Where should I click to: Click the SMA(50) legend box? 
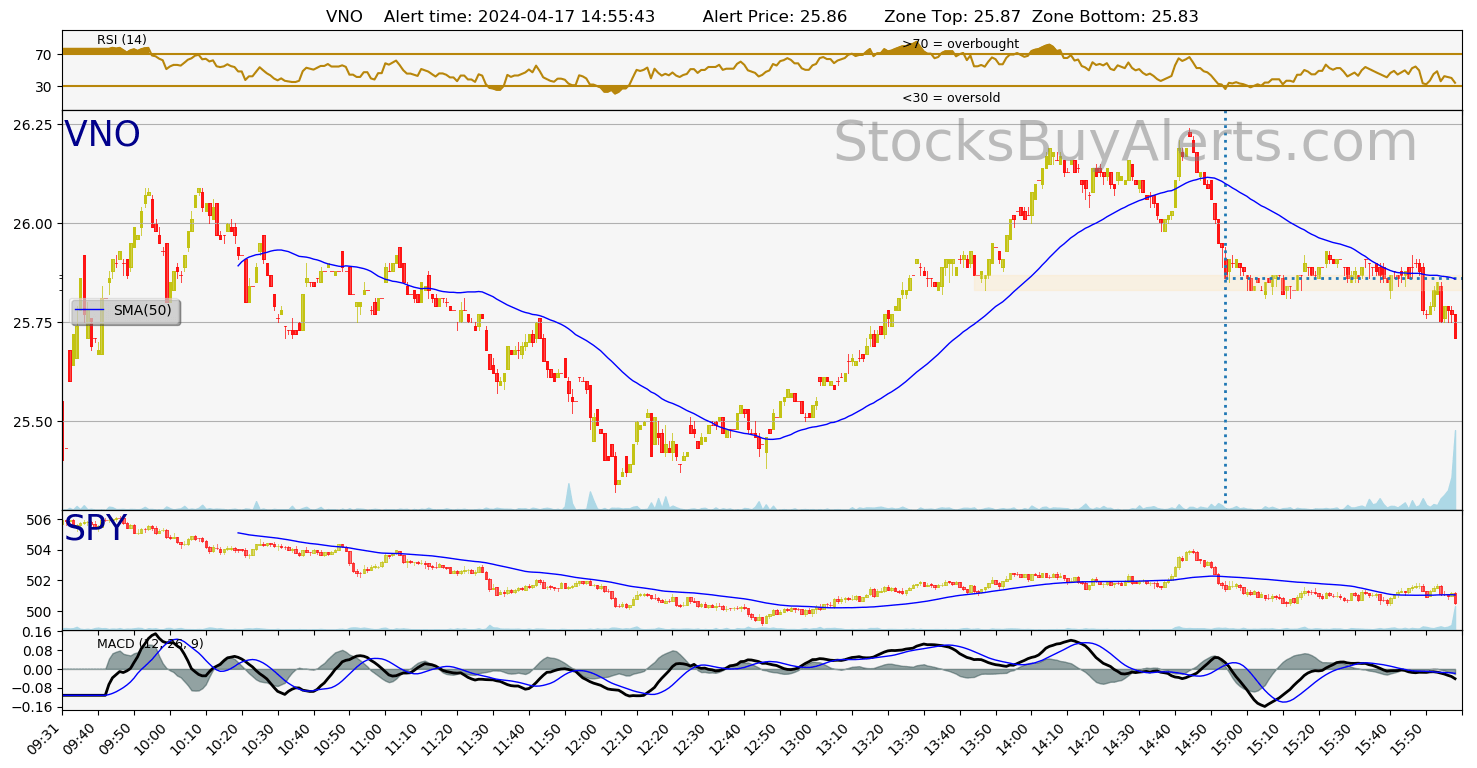[x=126, y=311]
